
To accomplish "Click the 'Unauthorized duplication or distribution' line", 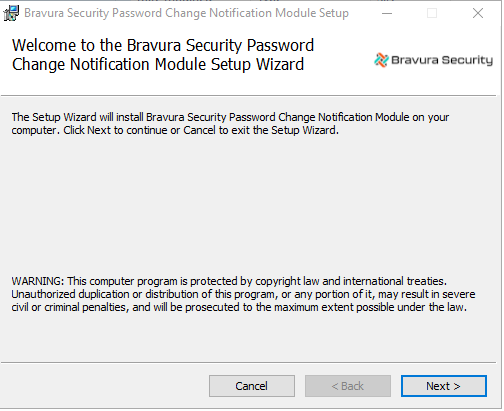I will (x=243, y=294).
